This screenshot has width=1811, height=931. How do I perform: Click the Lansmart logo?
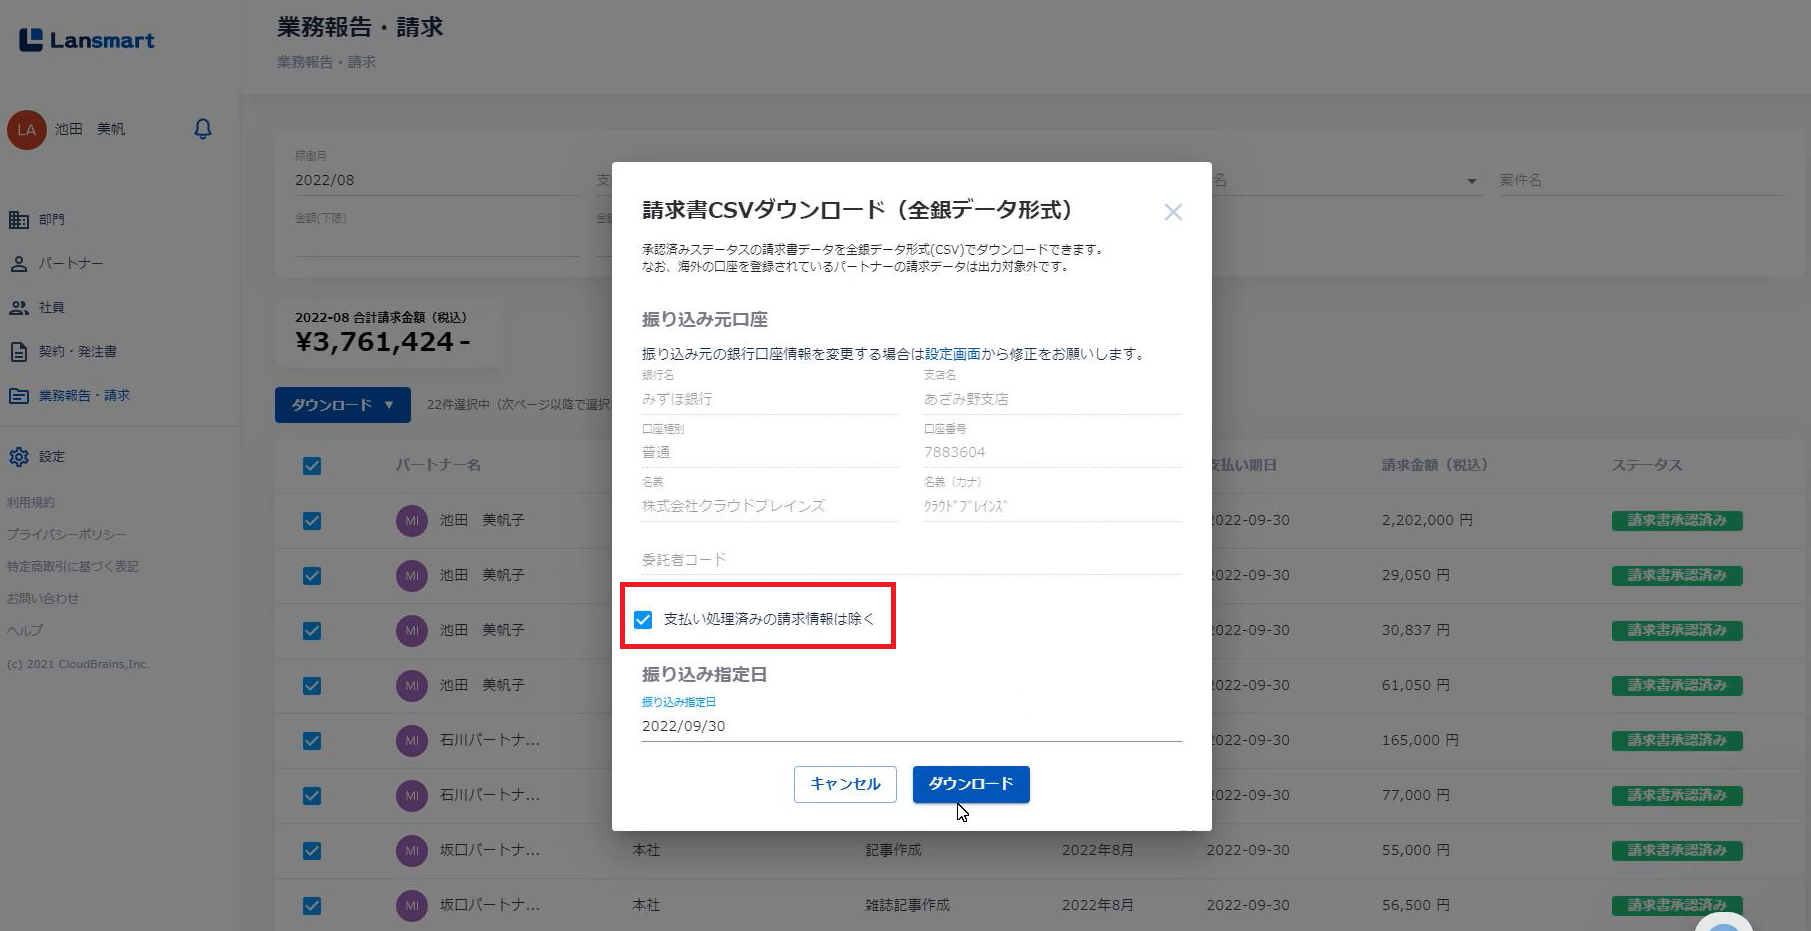pyautogui.click(x=87, y=40)
